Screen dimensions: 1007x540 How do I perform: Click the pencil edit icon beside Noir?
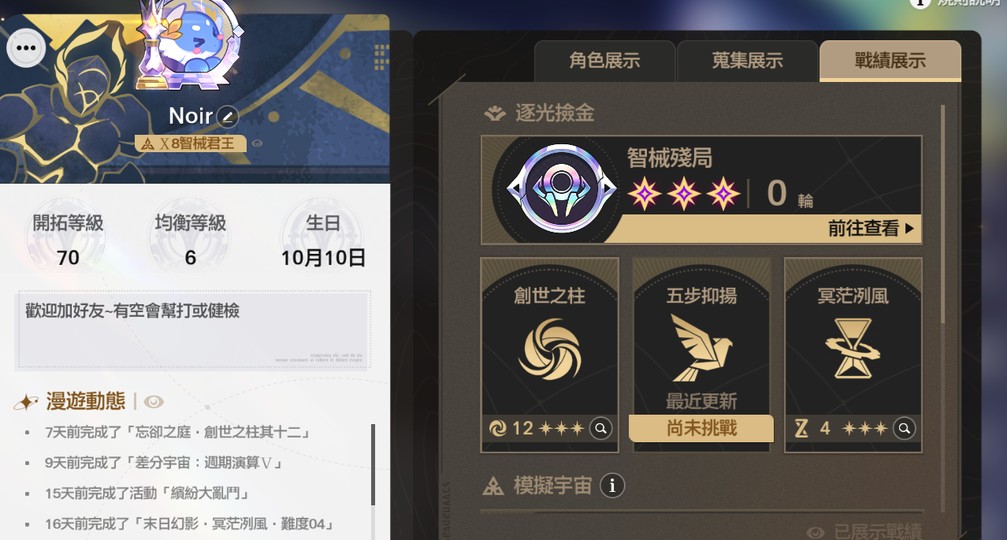pyautogui.click(x=227, y=116)
